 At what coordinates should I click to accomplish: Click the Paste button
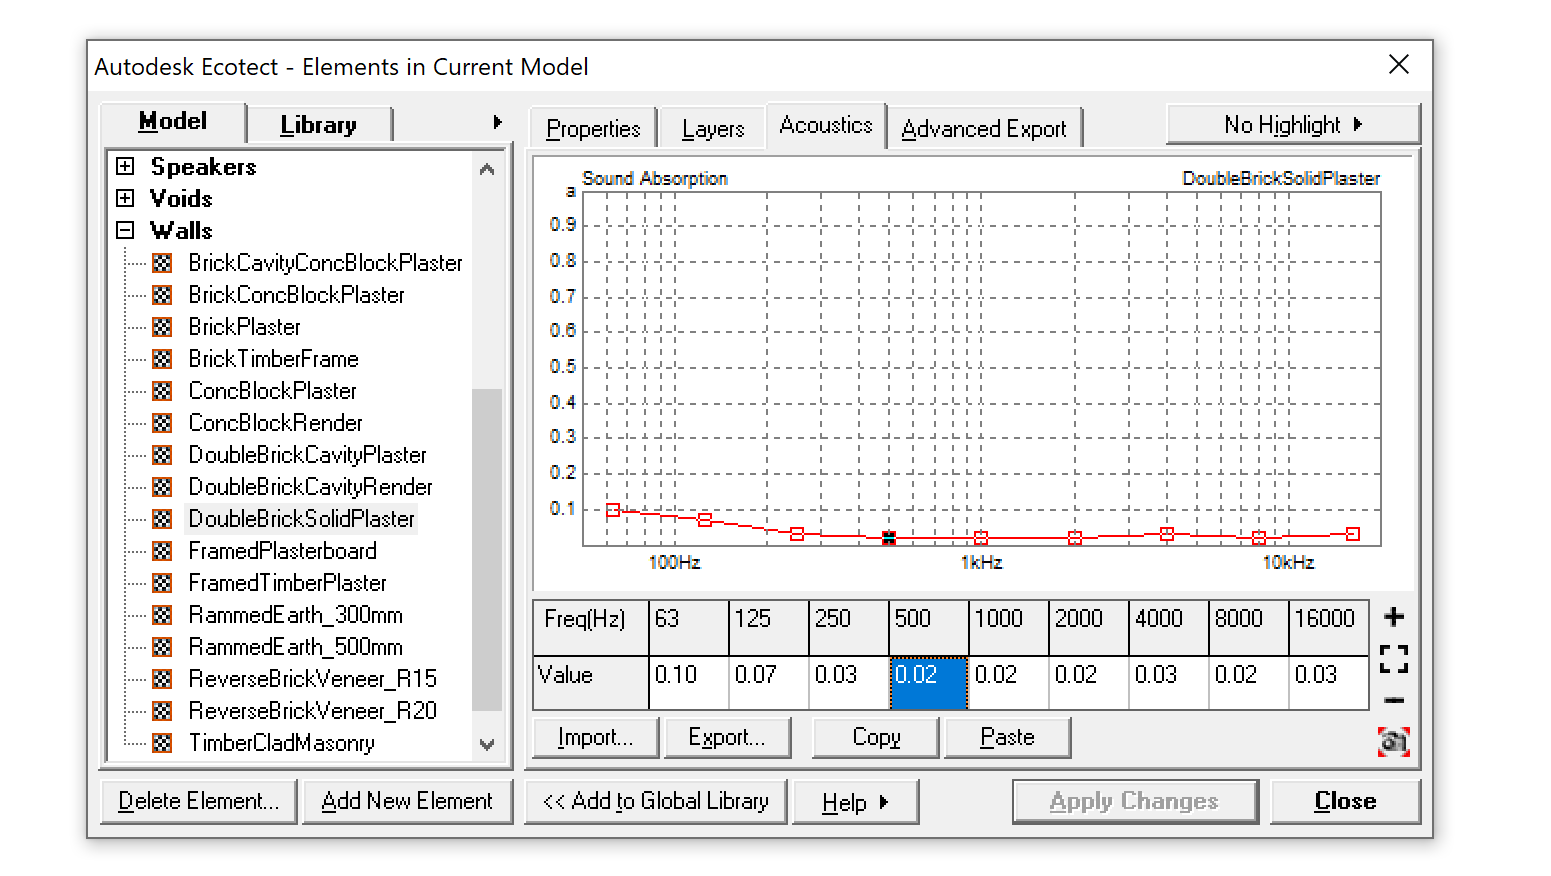coord(1007,738)
